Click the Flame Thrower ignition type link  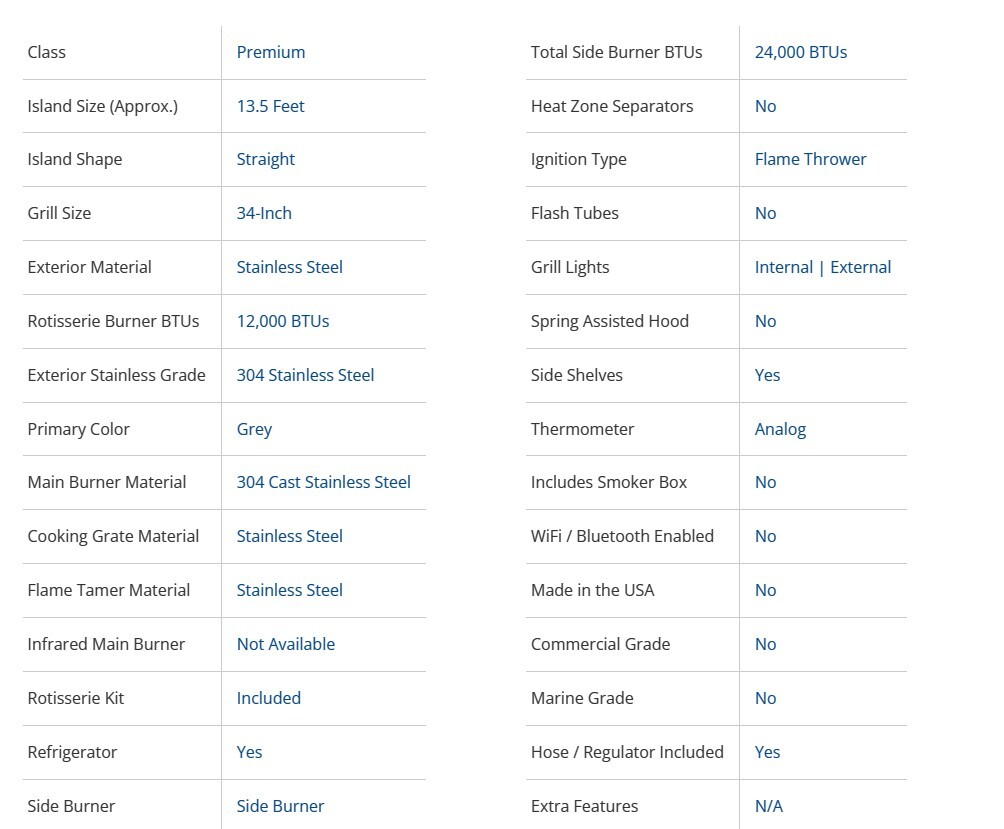[810, 159]
